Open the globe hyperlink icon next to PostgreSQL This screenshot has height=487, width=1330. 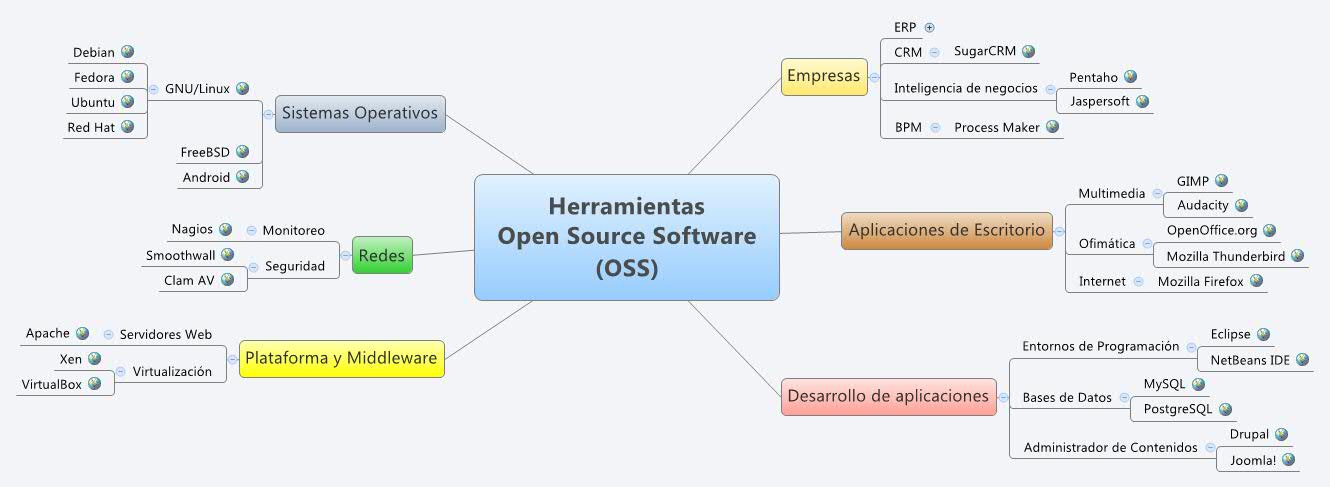[x=1224, y=409]
